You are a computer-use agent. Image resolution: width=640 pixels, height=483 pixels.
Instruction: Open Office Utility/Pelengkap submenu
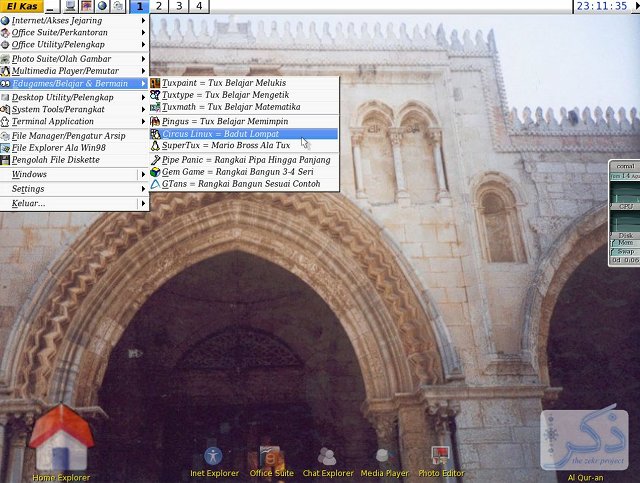click(x=74, y=45)
